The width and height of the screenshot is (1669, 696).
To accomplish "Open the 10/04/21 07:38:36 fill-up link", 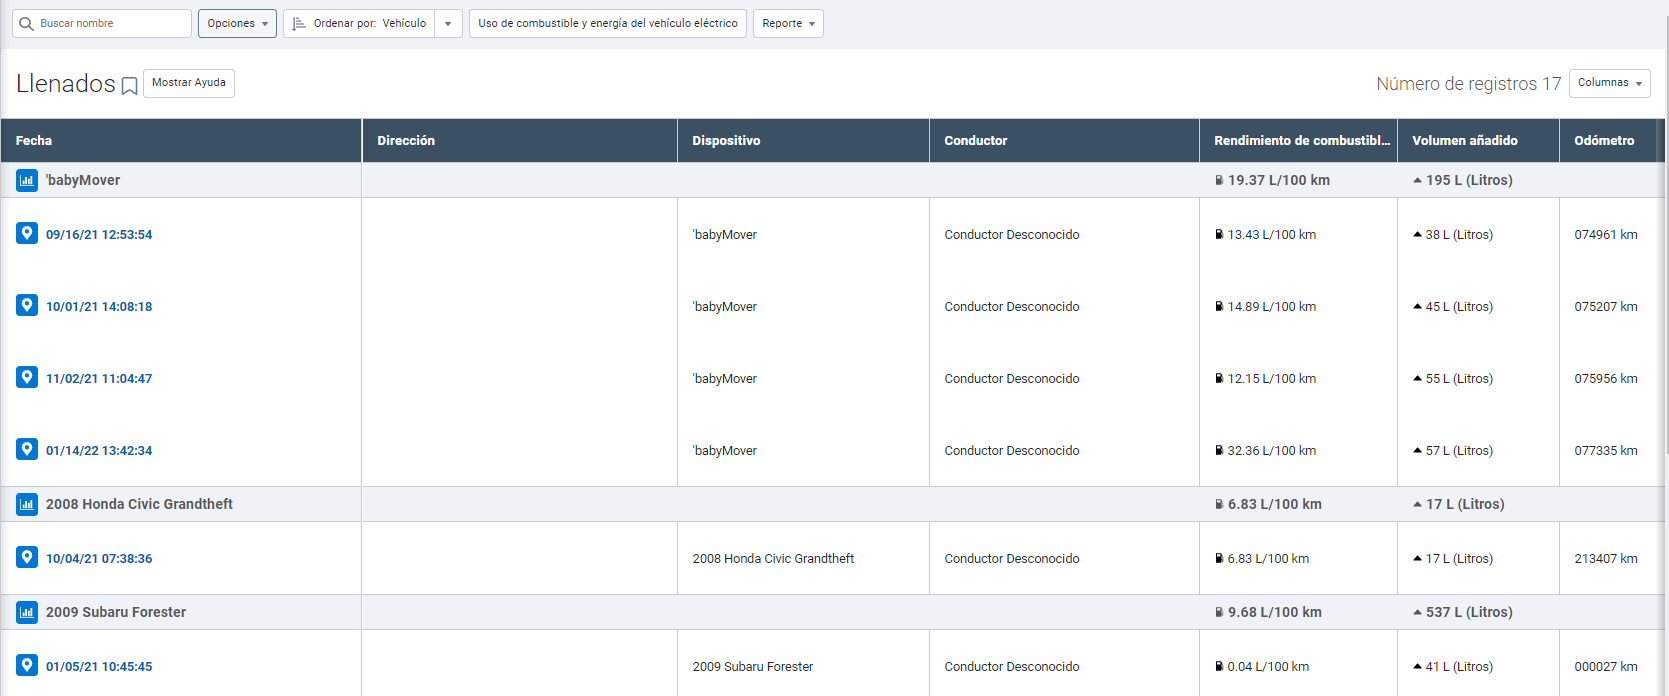I will (99, 559).
